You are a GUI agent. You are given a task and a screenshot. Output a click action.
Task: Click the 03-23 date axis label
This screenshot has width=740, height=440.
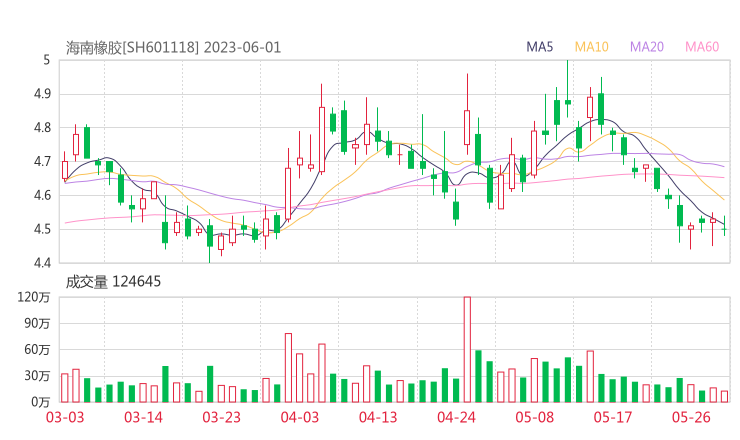point(221,417)
